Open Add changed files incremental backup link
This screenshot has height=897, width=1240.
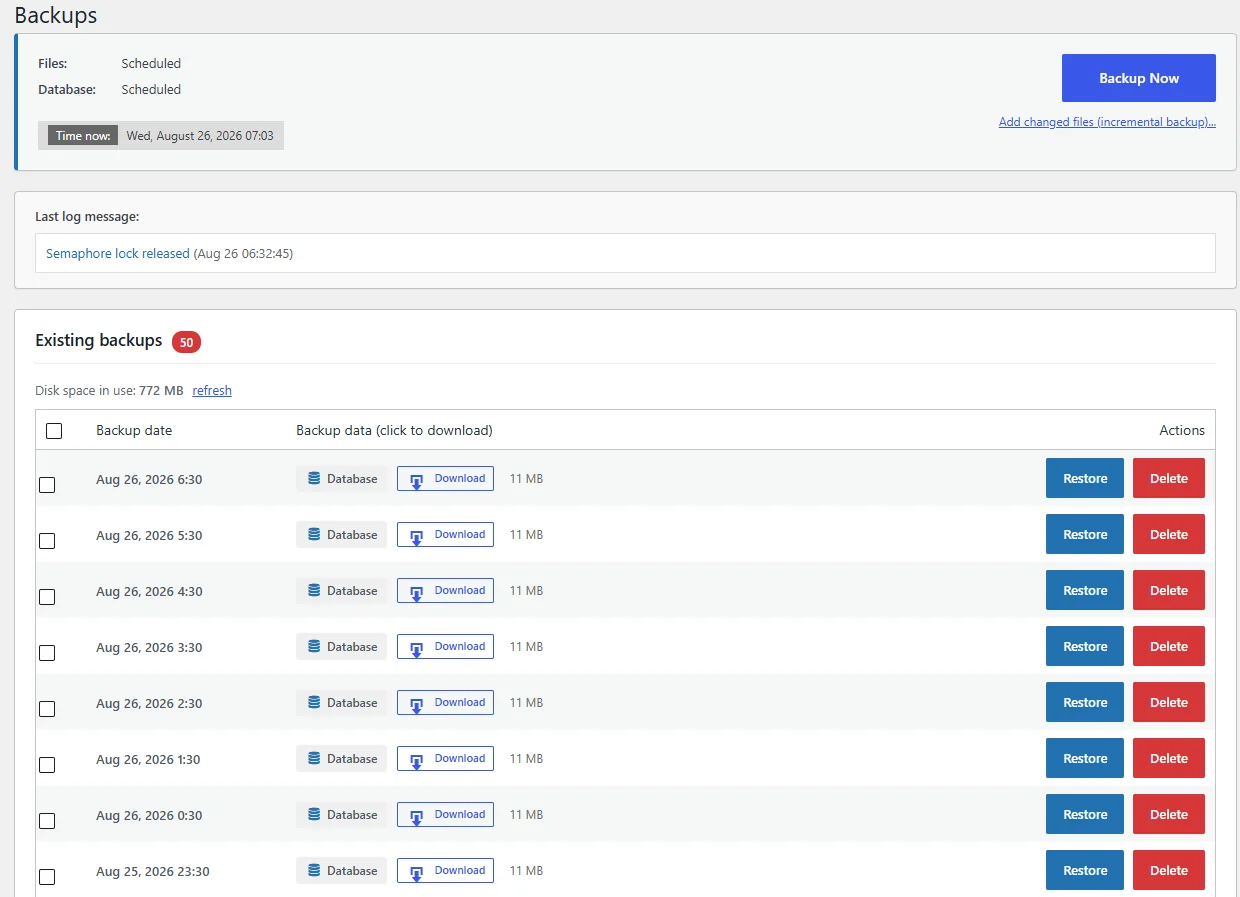1107,122
